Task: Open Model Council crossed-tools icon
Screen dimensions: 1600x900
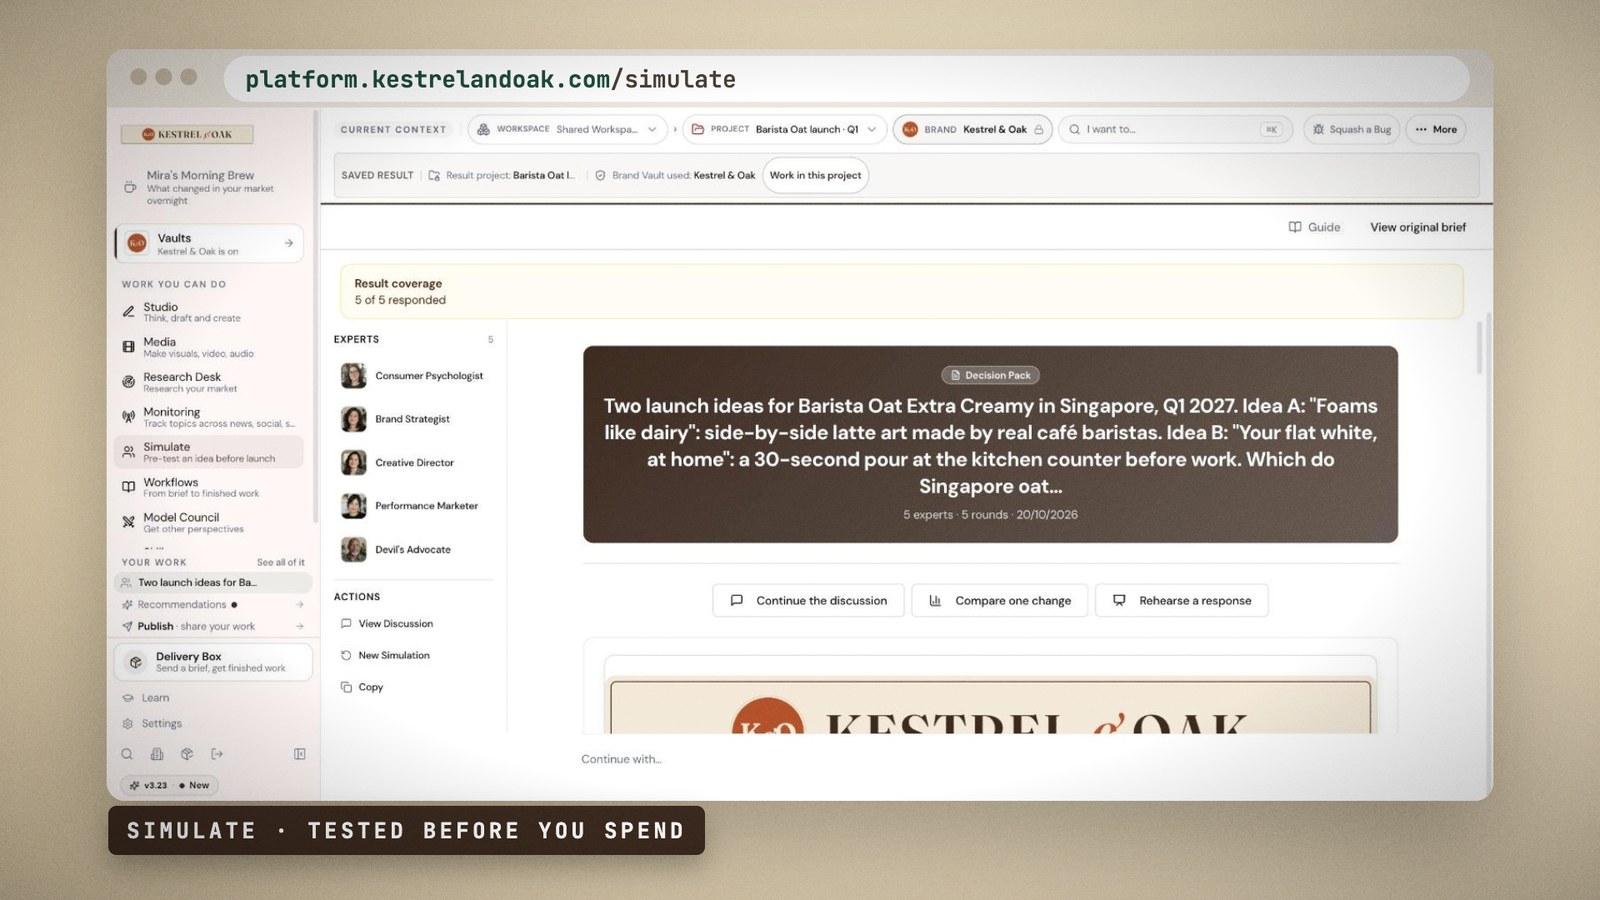Action: pyautogui.click(x=128, y=522)
